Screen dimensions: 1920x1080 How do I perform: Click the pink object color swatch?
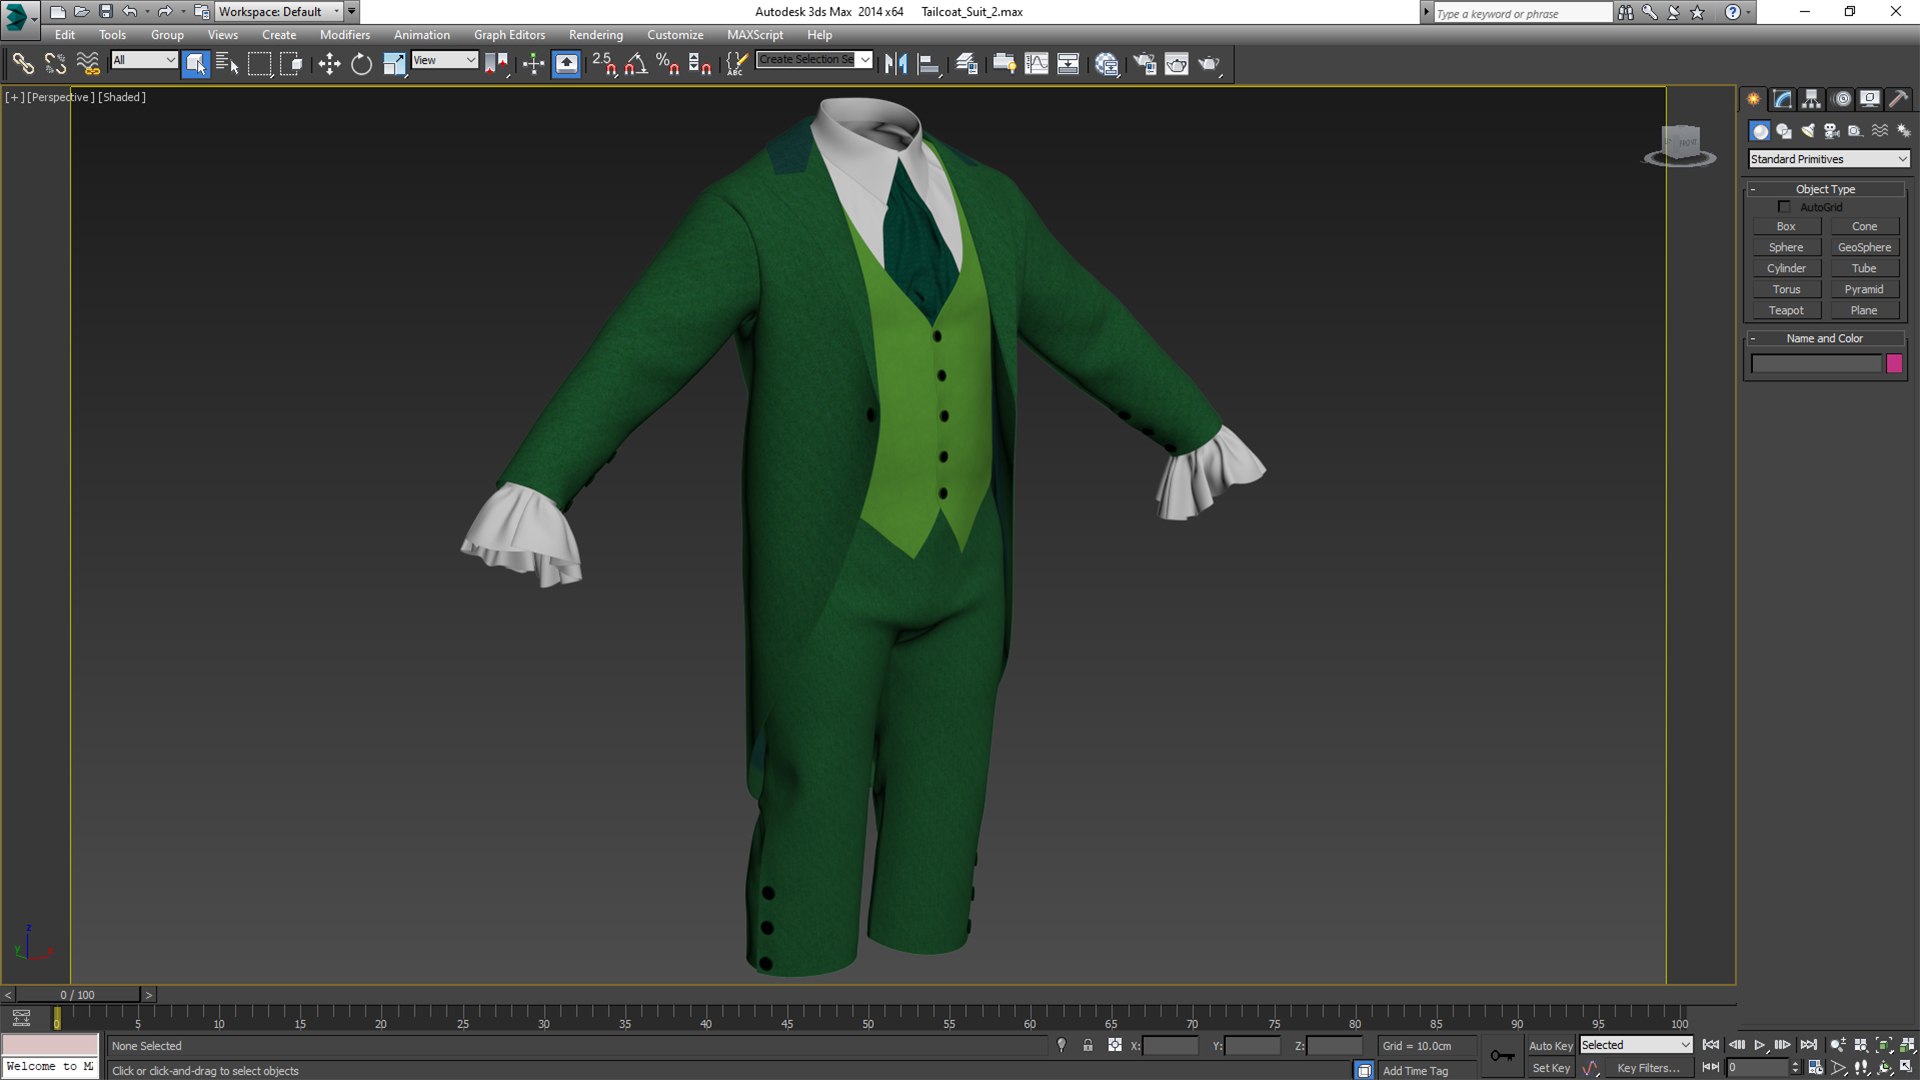[x=1894, y=364]
